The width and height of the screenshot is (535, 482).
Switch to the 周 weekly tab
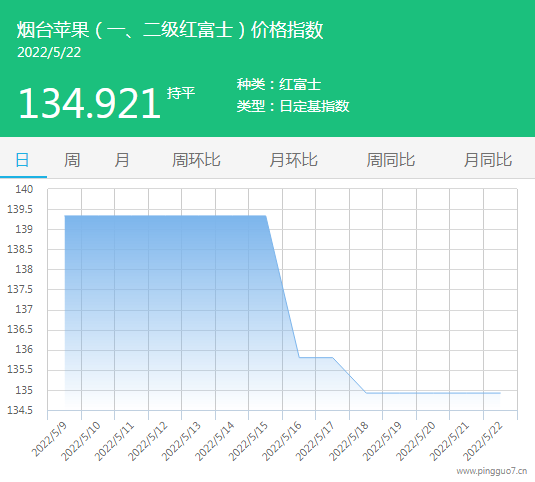click(x=72, y=160)
